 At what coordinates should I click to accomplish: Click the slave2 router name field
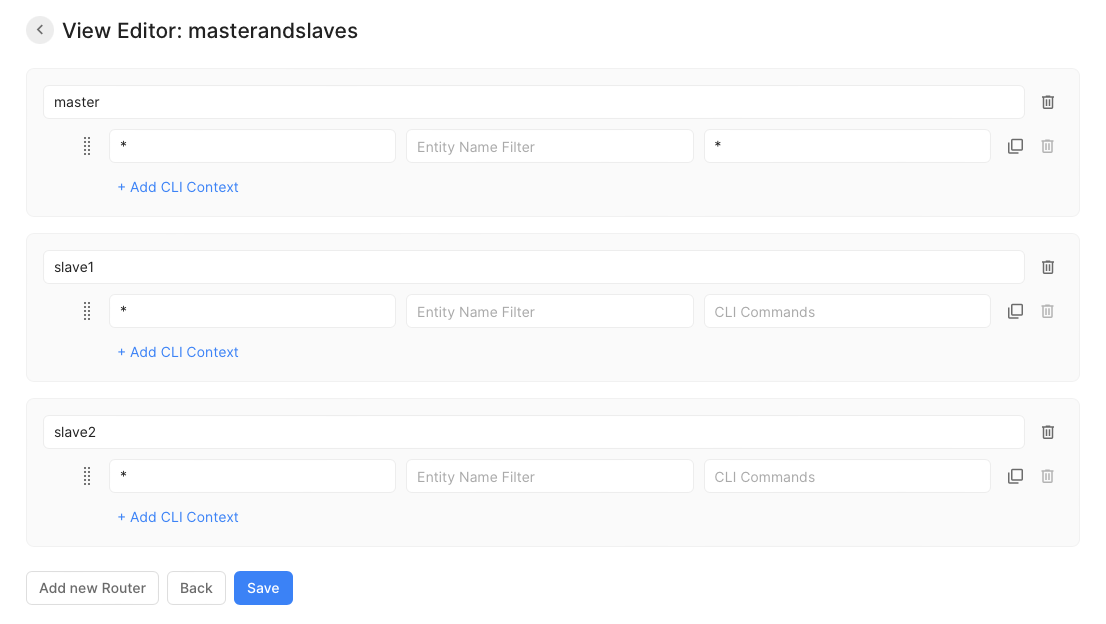click(x=533, y=432)
